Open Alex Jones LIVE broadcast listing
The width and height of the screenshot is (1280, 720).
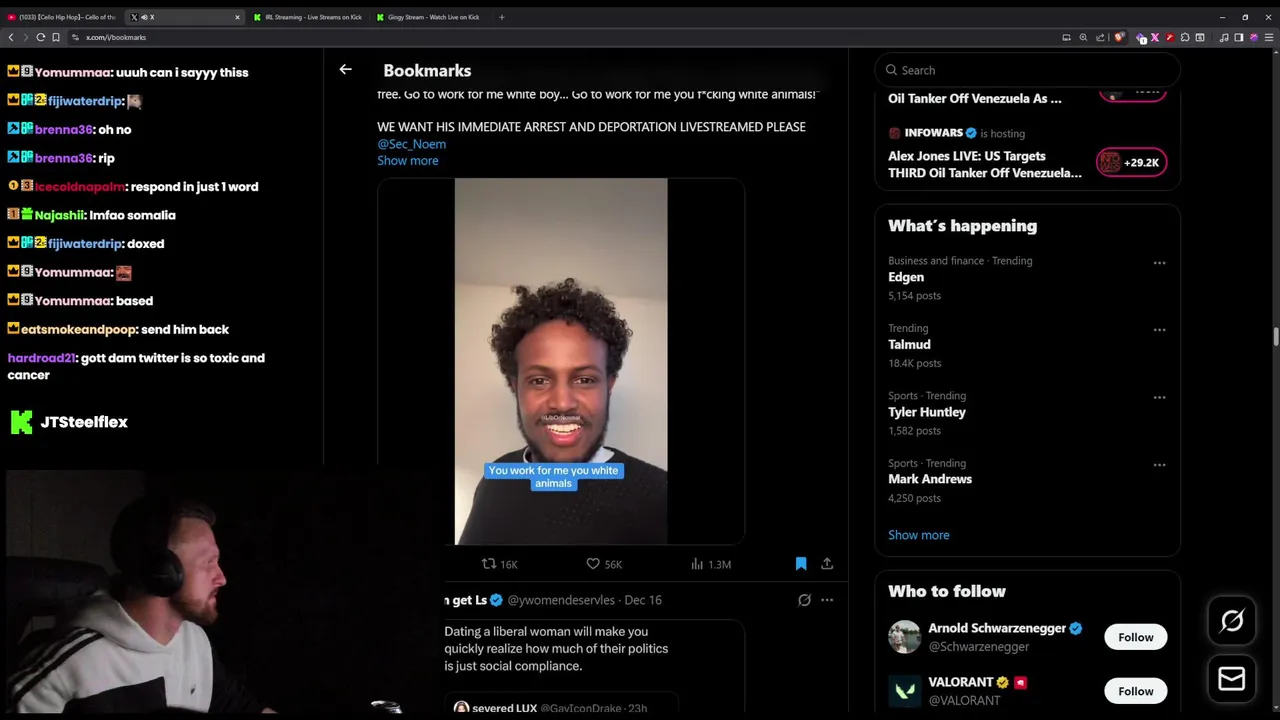[985, 164]
